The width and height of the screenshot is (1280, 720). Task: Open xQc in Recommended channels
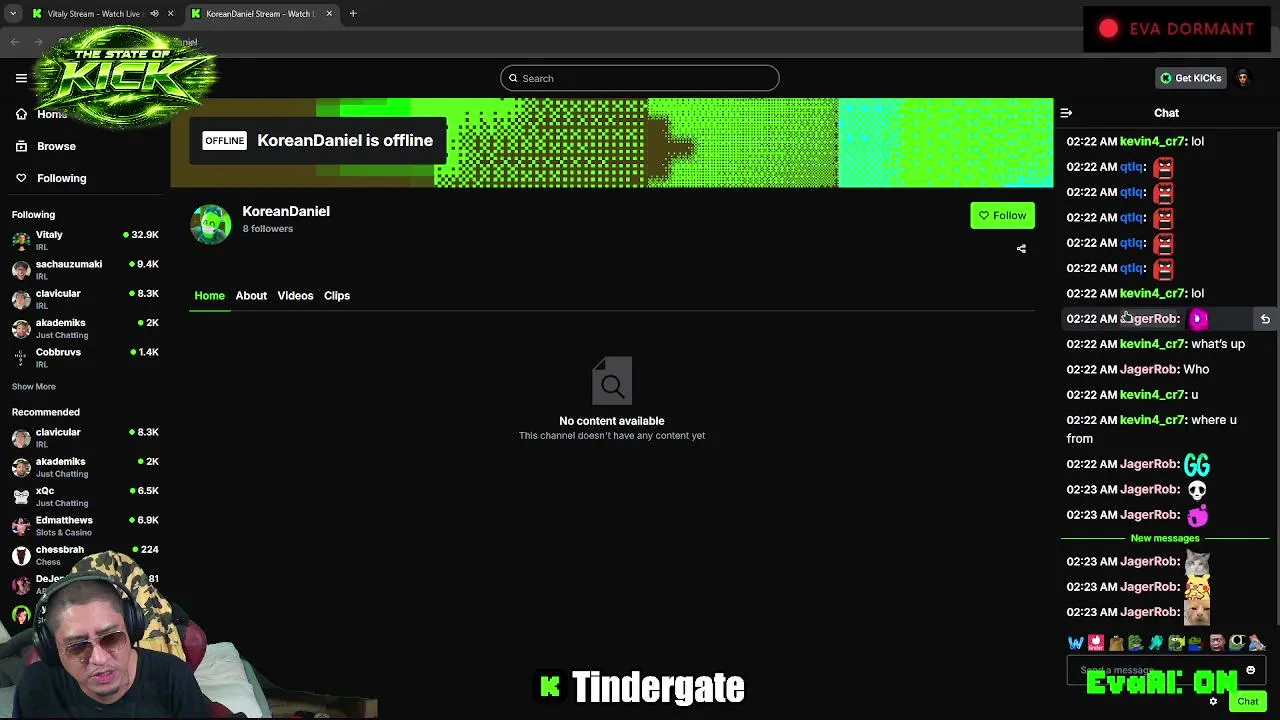point(85,496)
